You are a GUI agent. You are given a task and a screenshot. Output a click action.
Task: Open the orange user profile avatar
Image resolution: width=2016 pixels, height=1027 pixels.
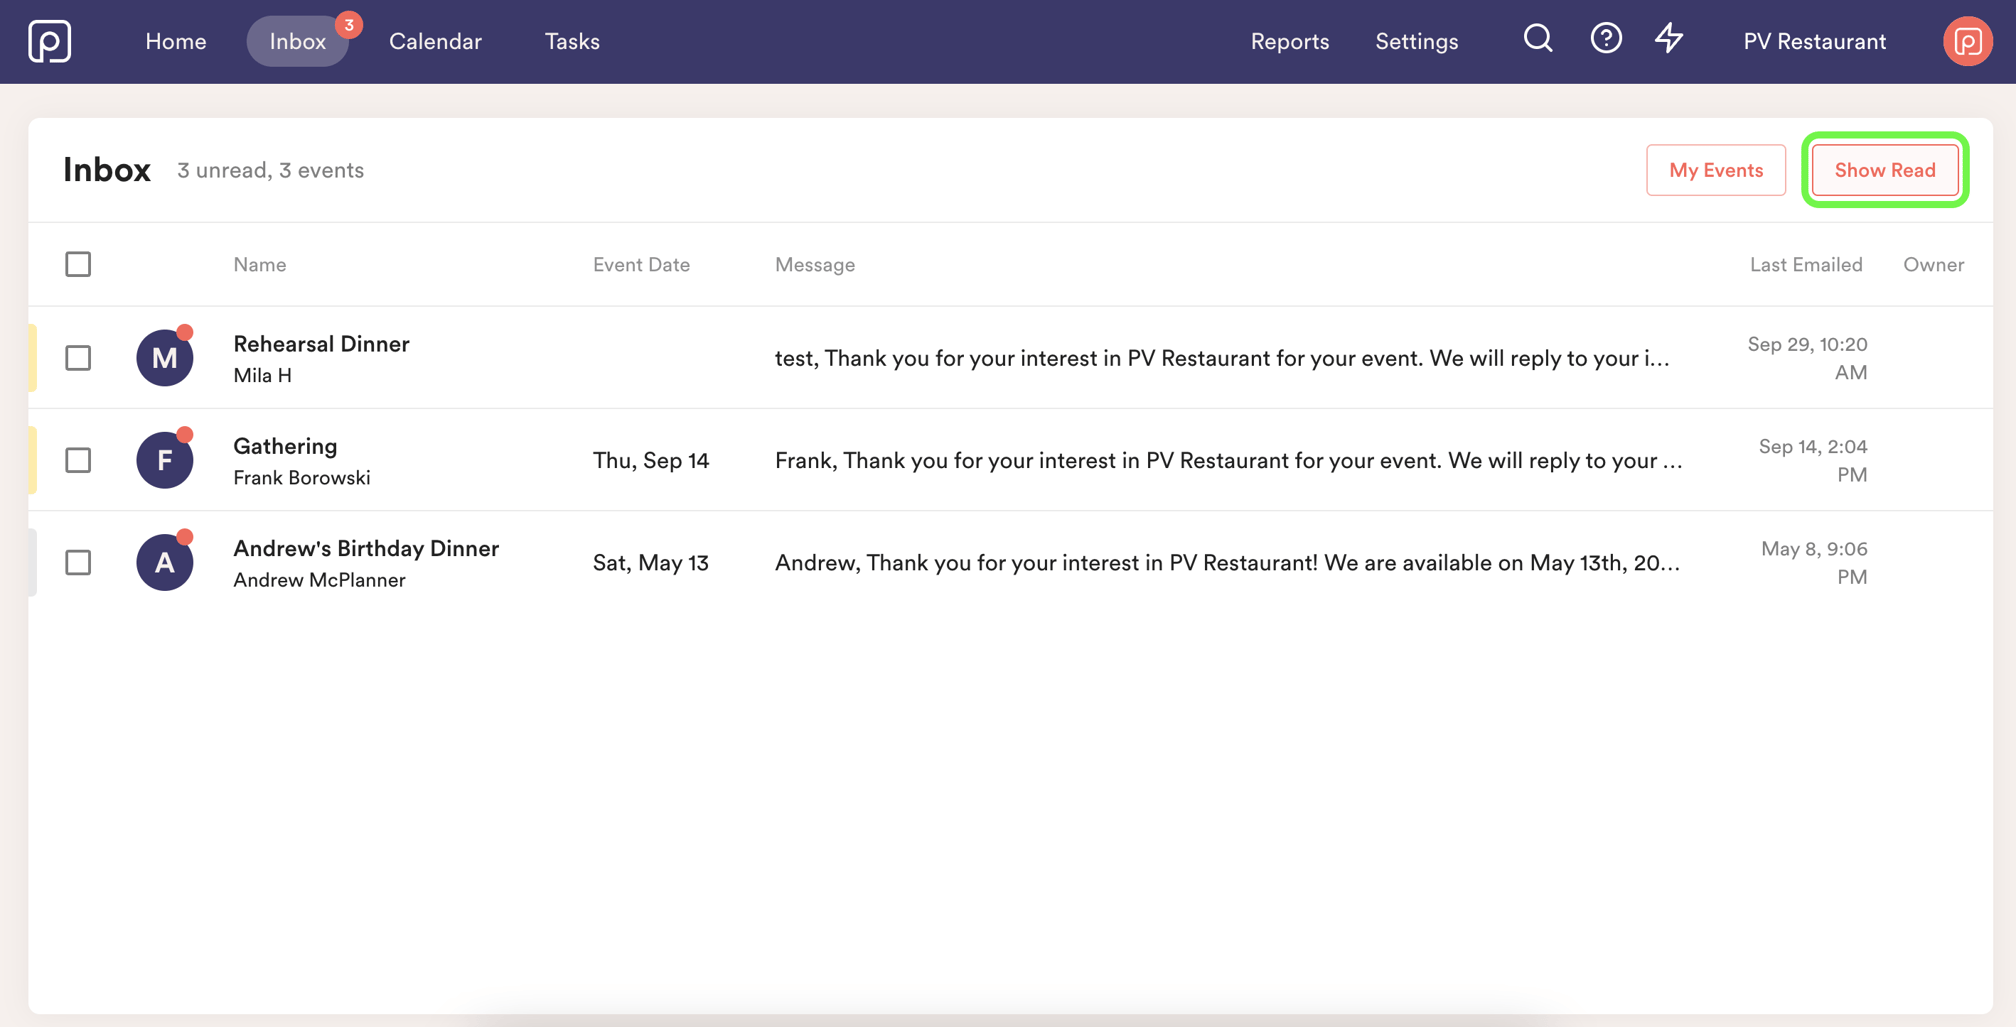pyautogui.click(x=1966, y=41)
